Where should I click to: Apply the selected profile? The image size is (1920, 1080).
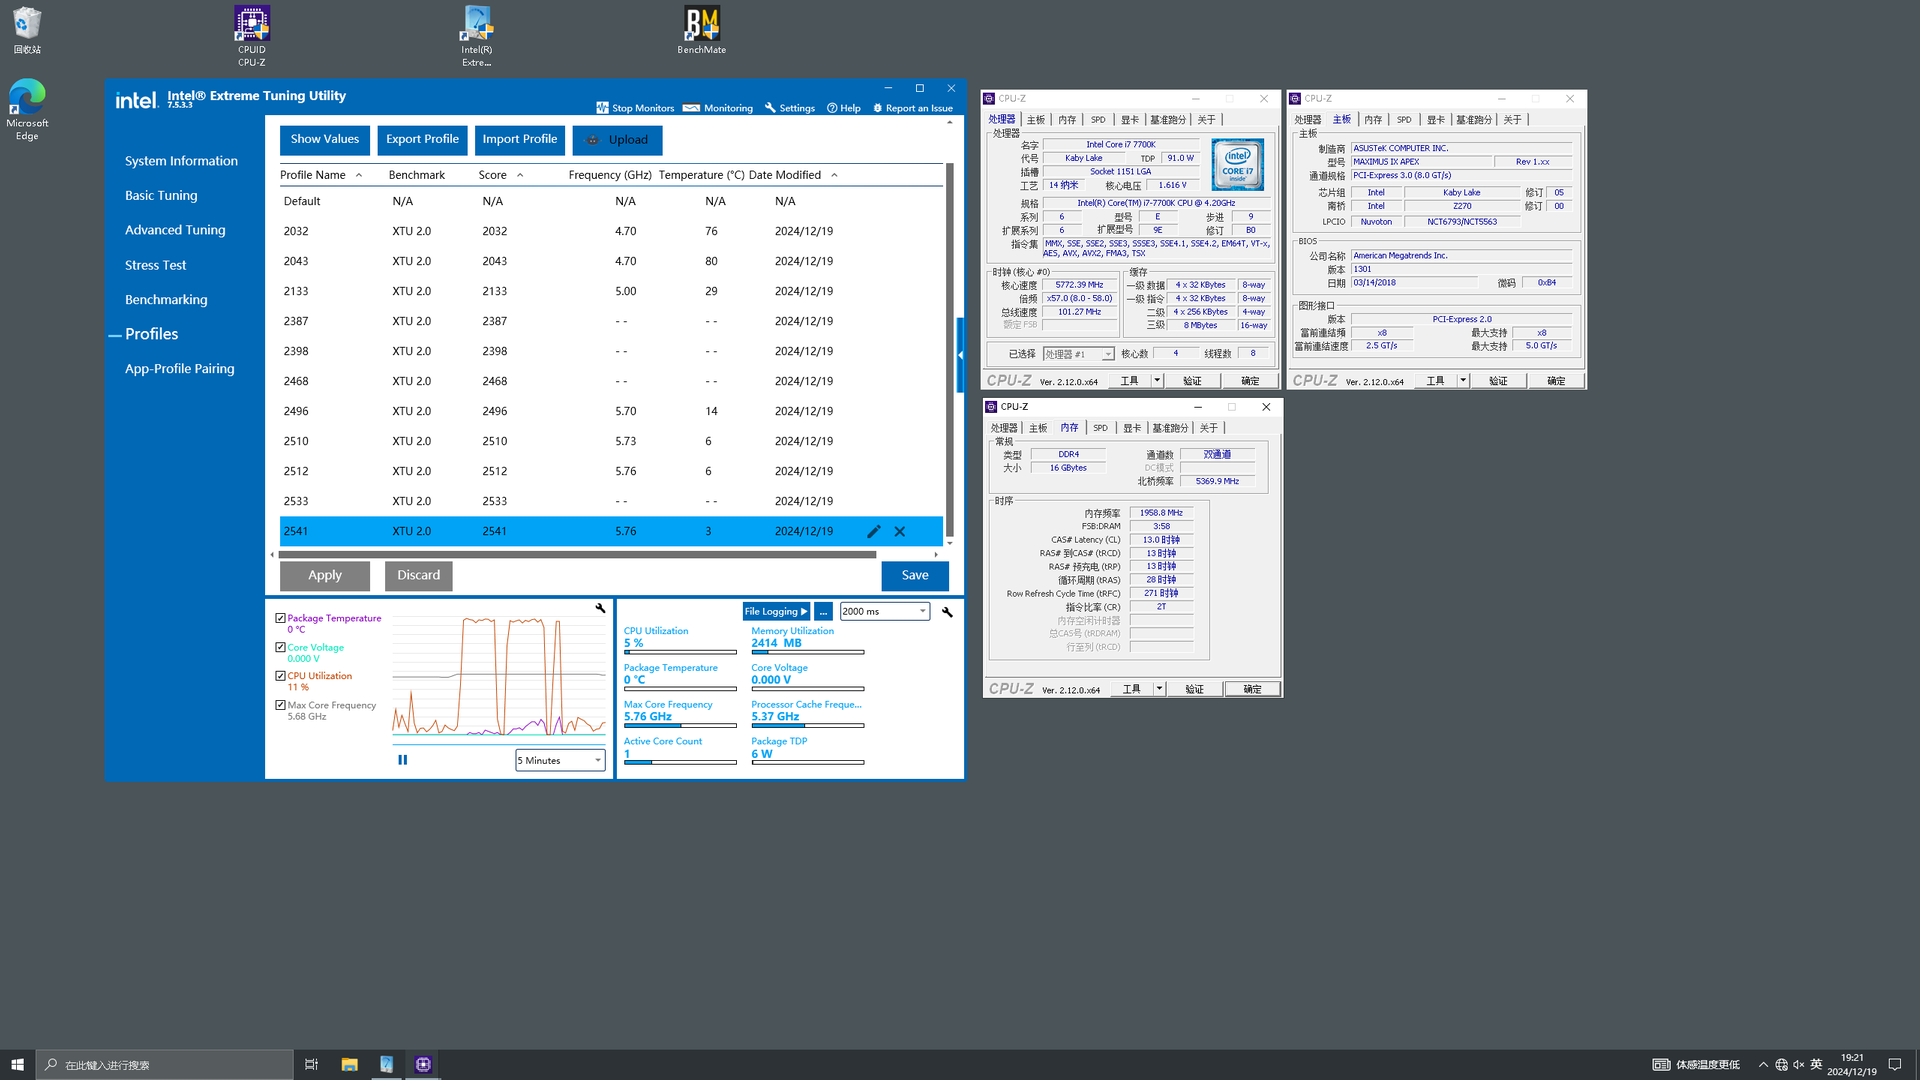tap(325, 576)
